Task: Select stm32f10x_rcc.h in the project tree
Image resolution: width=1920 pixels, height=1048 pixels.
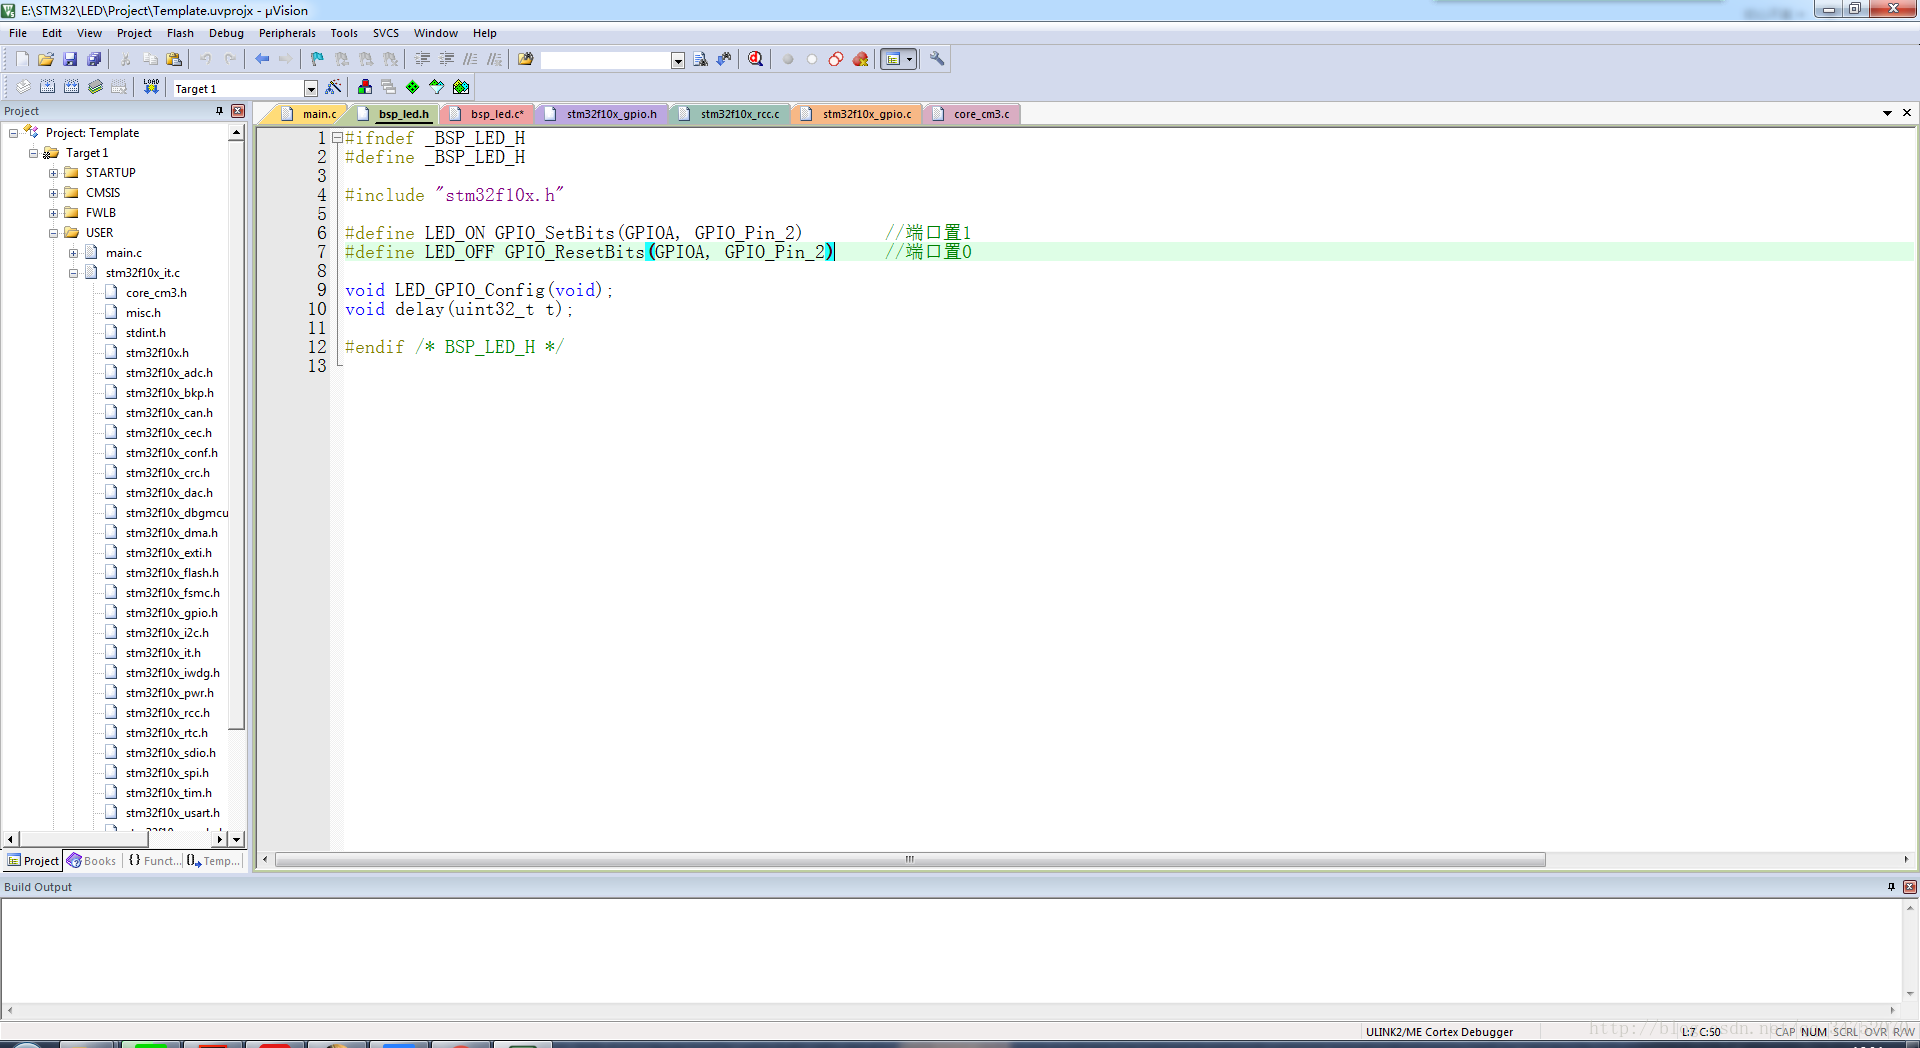Action: tap(168, 713)
